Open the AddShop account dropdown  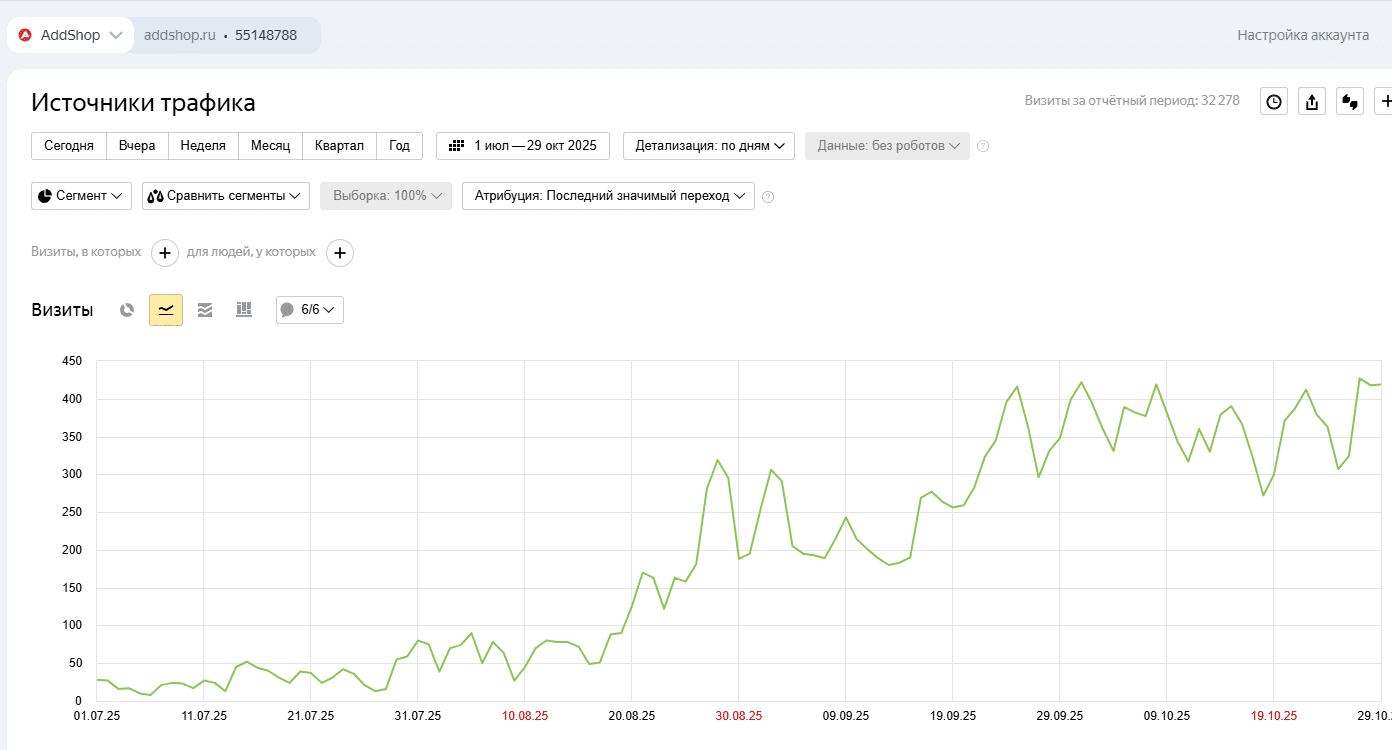tap(71, 35)
